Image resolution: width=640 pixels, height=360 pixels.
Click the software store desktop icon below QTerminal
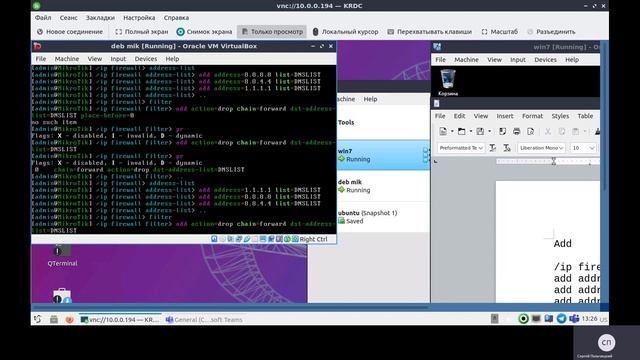62,296
